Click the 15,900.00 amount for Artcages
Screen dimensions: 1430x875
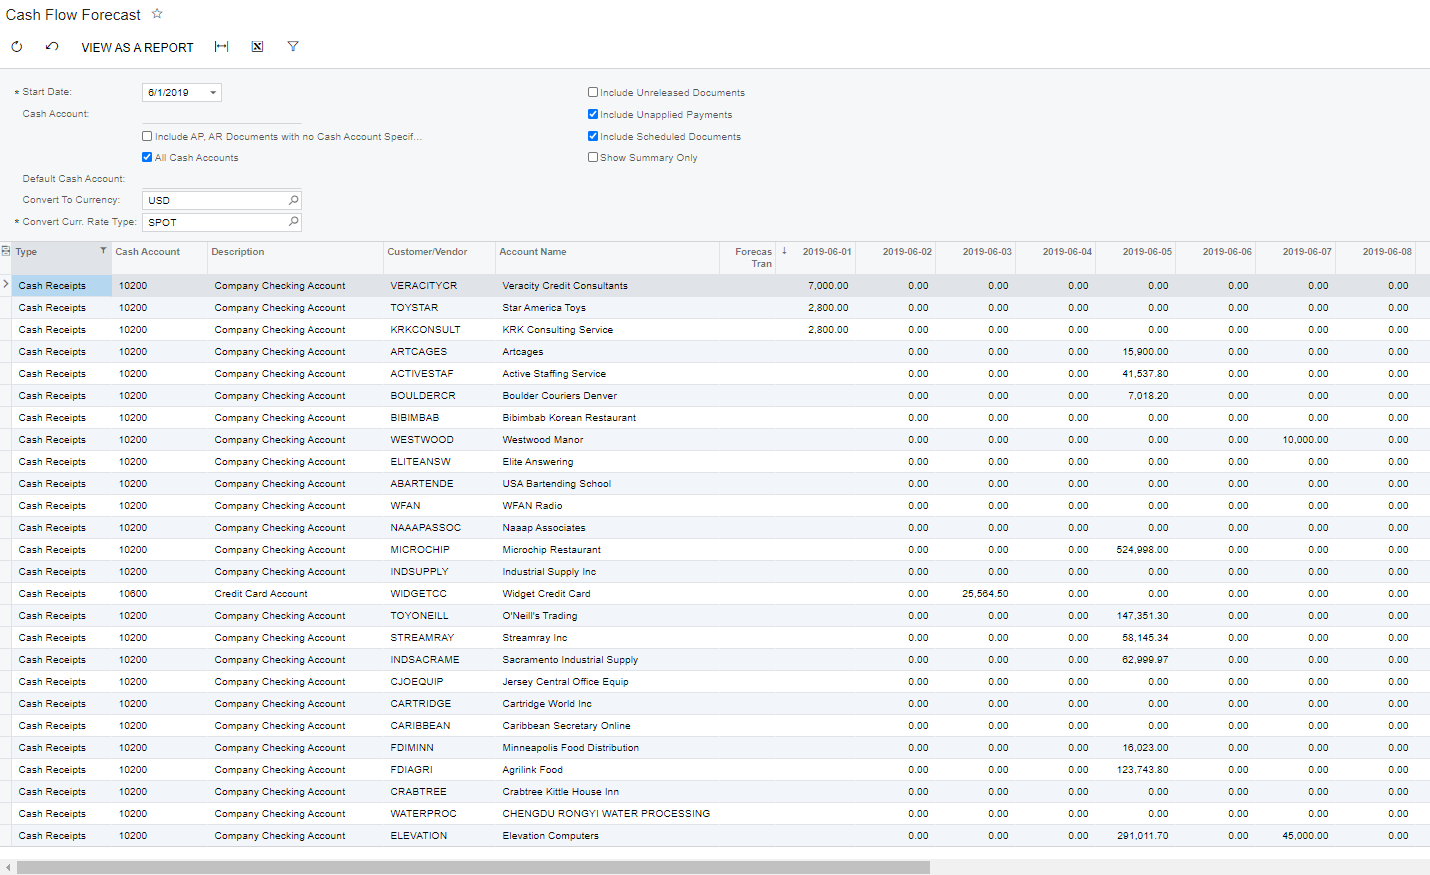(x=1136, y=352)
